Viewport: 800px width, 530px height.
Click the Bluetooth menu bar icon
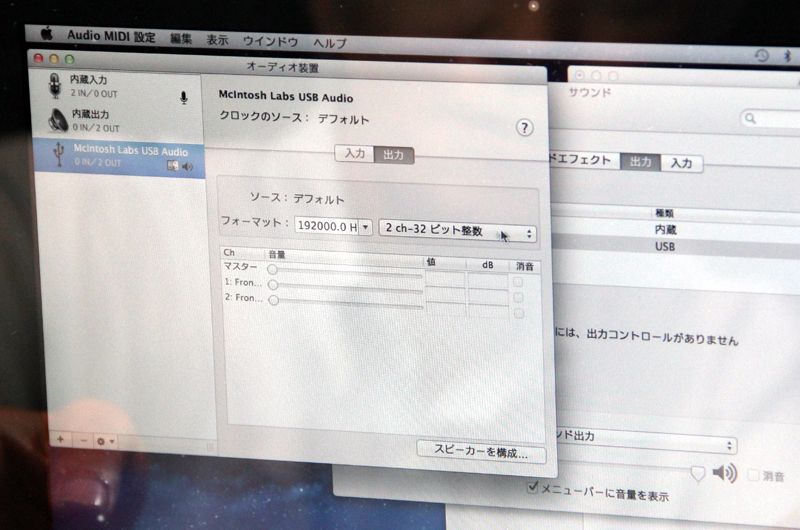pyautogui.click(x=787, y=56)
